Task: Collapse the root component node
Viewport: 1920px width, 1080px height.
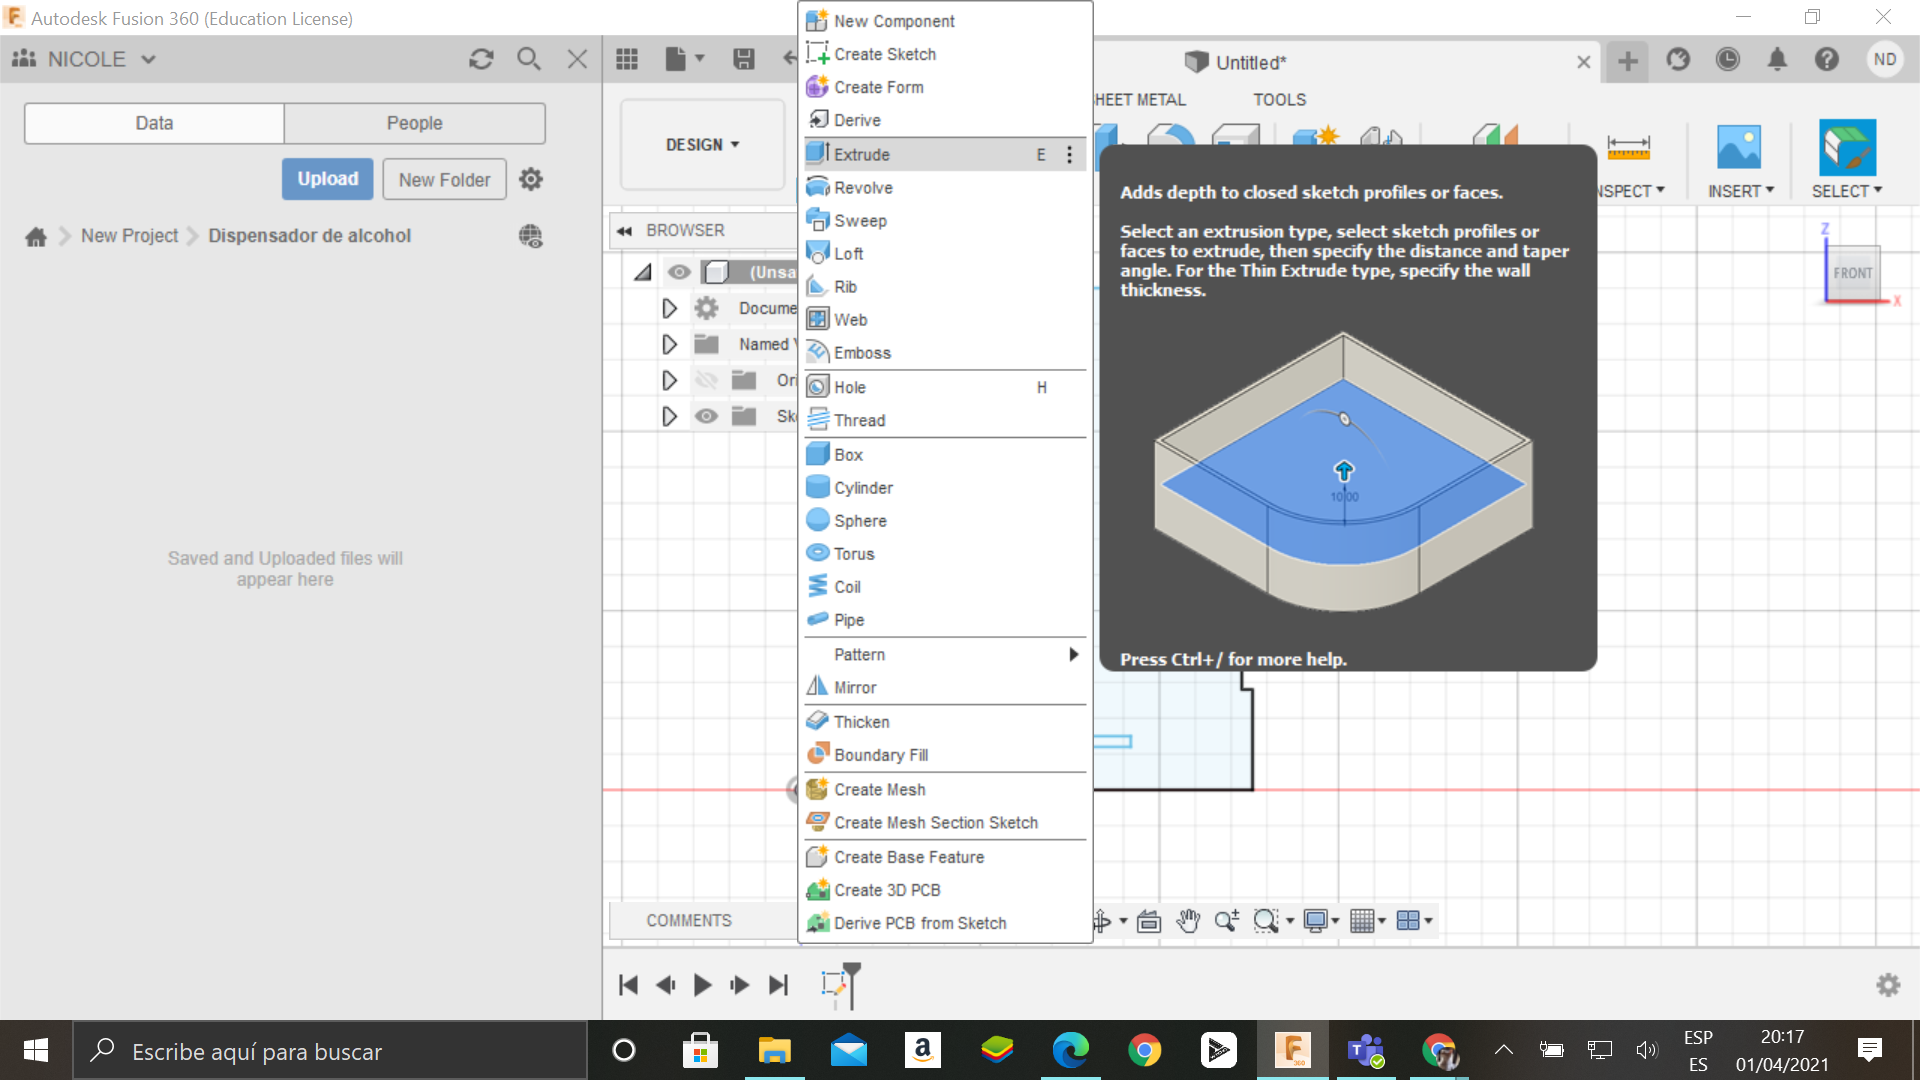Action: [x=643, y=272]
